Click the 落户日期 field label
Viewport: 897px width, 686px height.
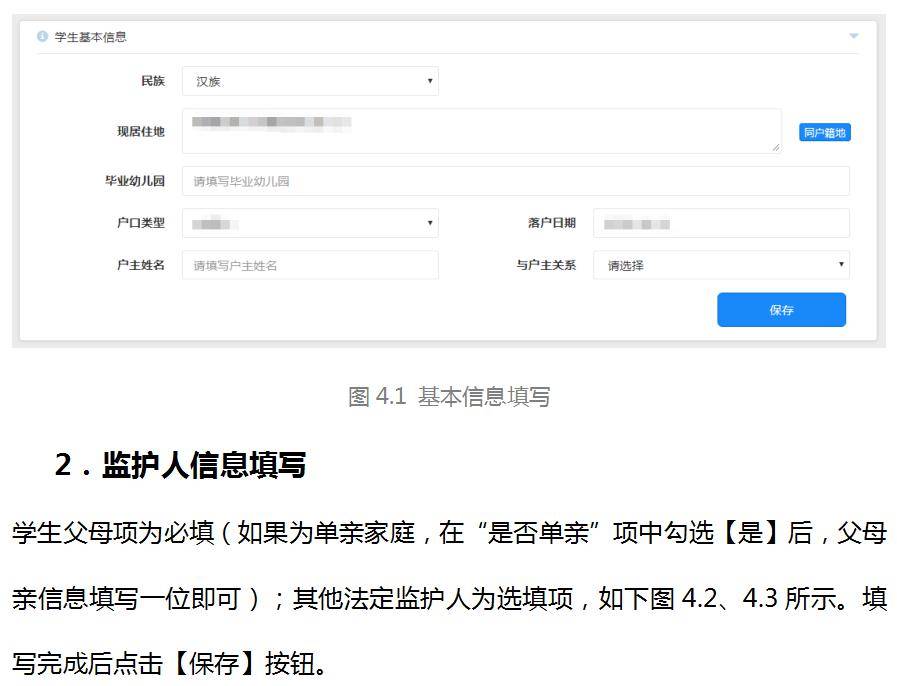pyautogui.click(x=551, y=223)
